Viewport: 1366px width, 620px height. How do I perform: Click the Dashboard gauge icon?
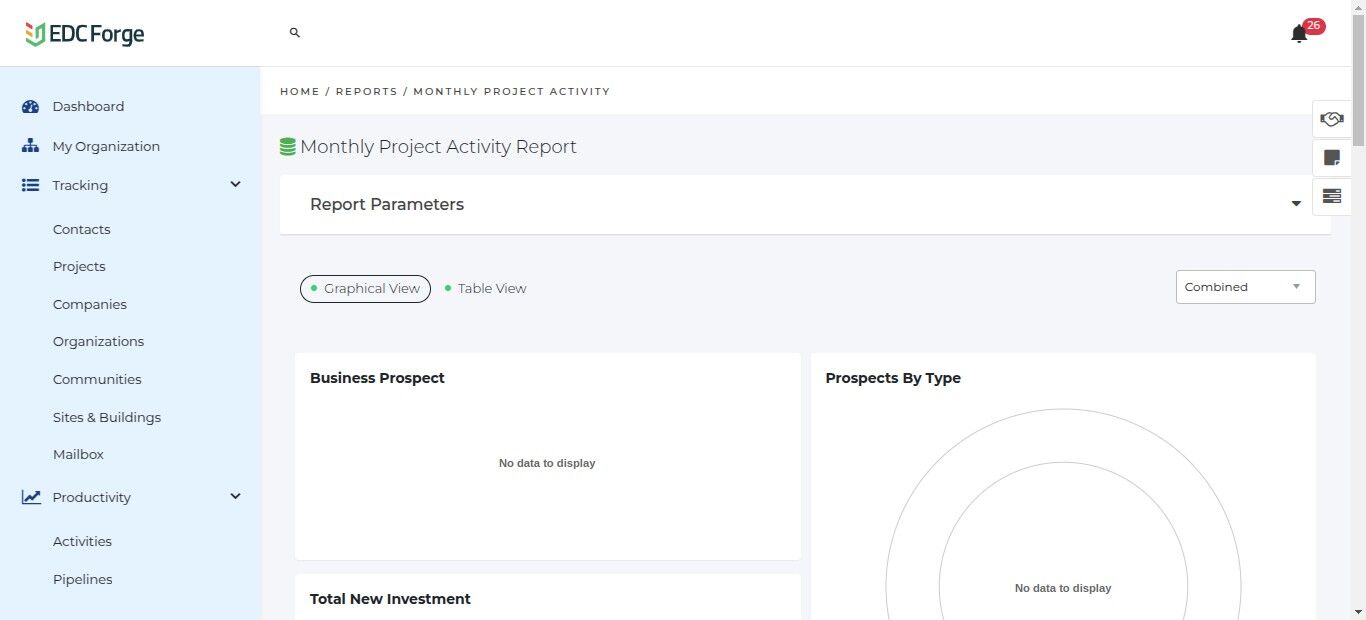point(31,107)
